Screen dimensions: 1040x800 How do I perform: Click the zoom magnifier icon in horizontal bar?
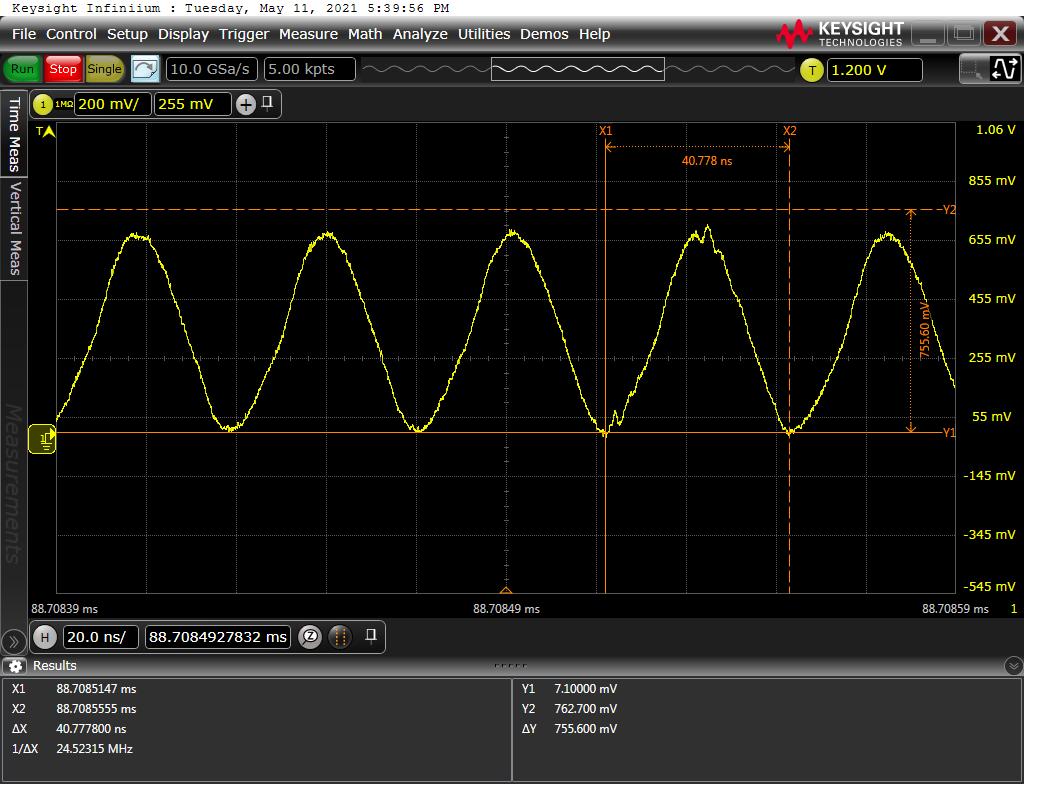pyautogui.click(x=310, y=637)
